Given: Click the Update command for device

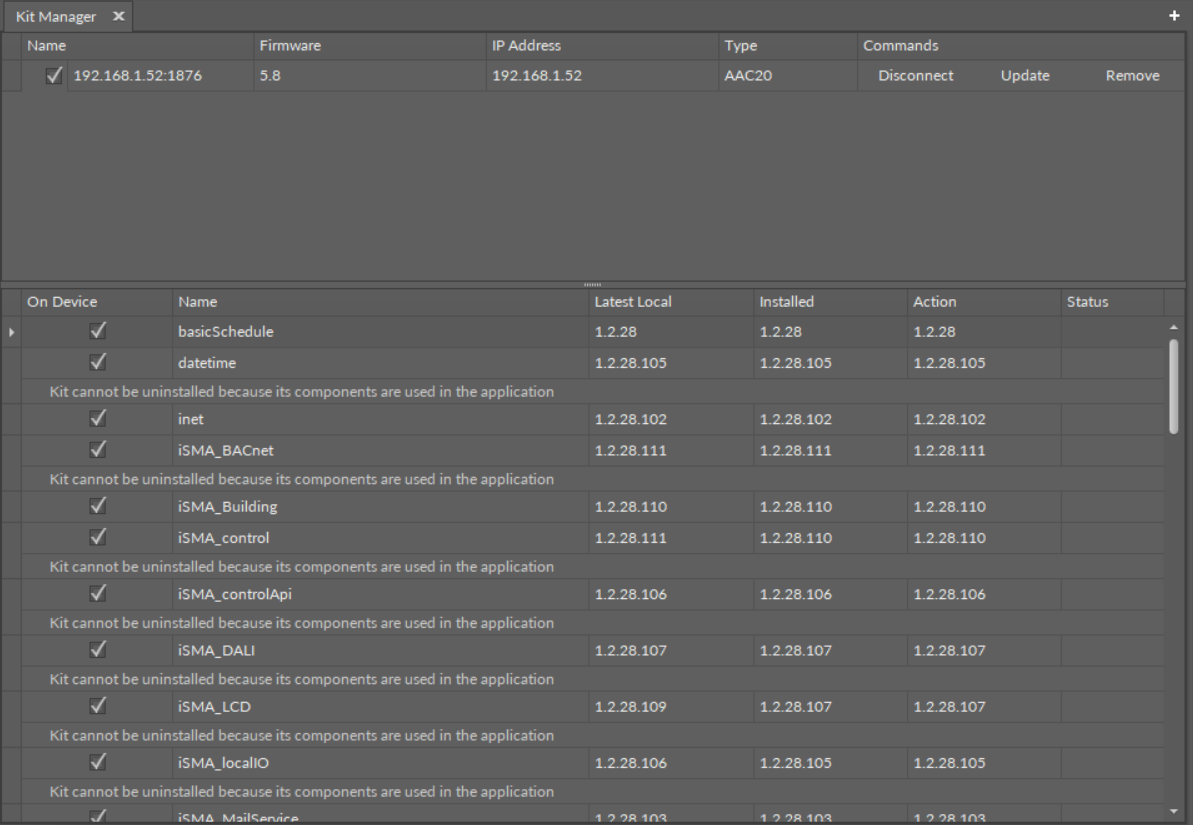Looking at the screenshot, I should point(1025,76).
